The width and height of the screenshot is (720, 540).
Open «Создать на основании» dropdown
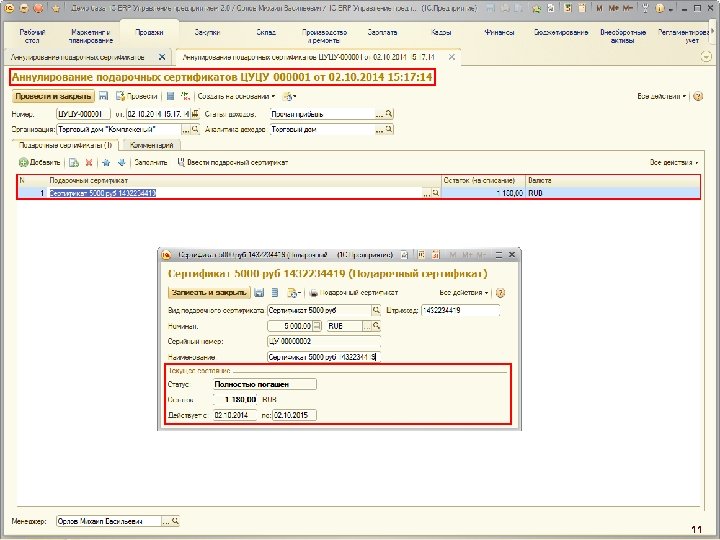[236, 96]
